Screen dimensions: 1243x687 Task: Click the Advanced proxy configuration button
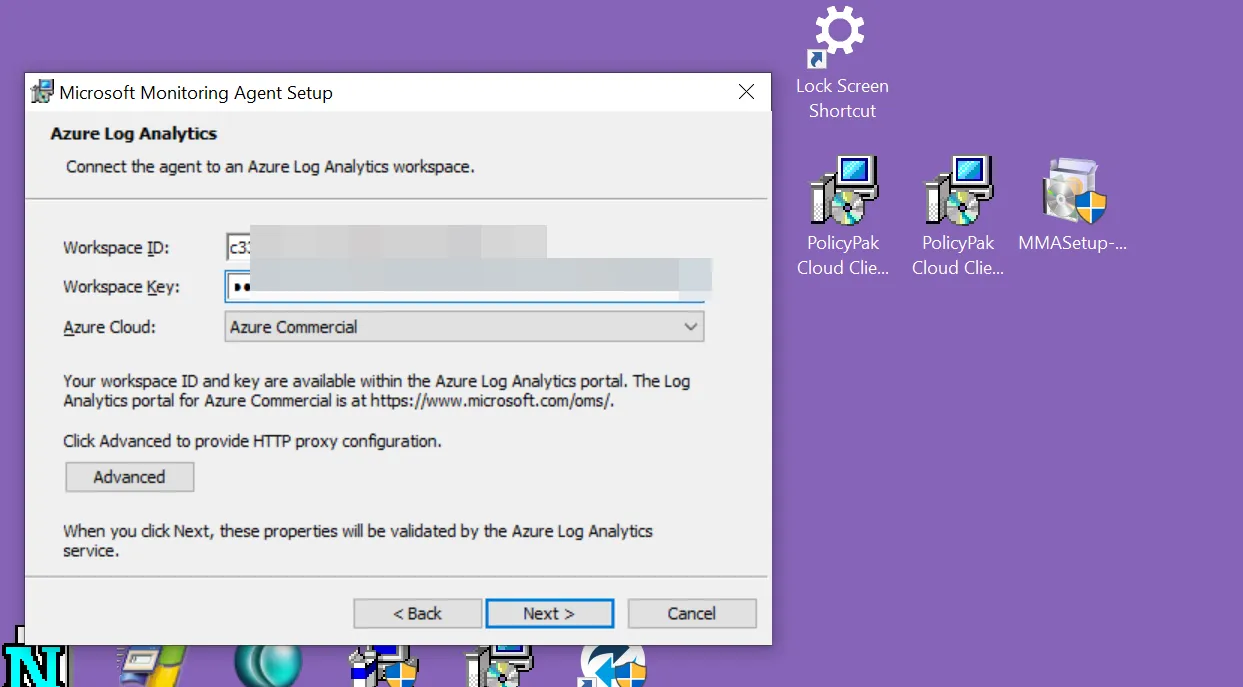(130, 477)
